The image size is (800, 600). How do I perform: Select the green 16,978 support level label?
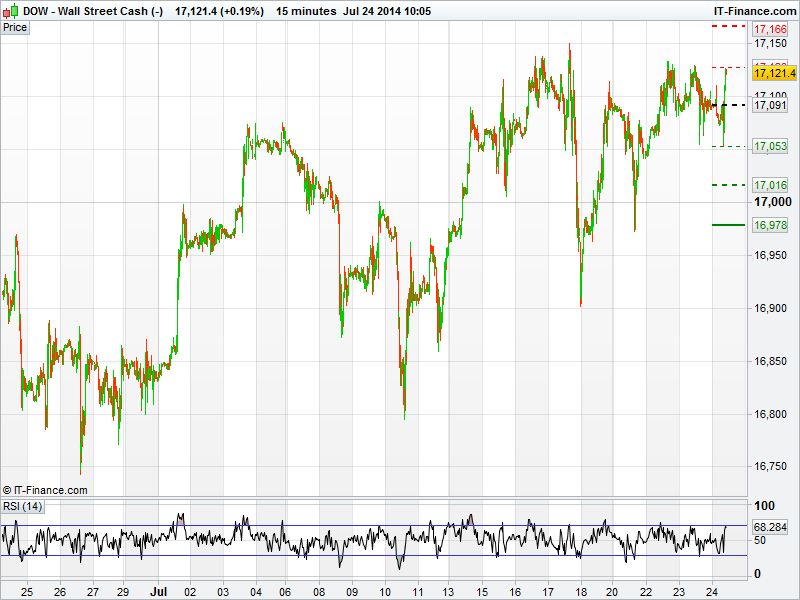(770, 225)
